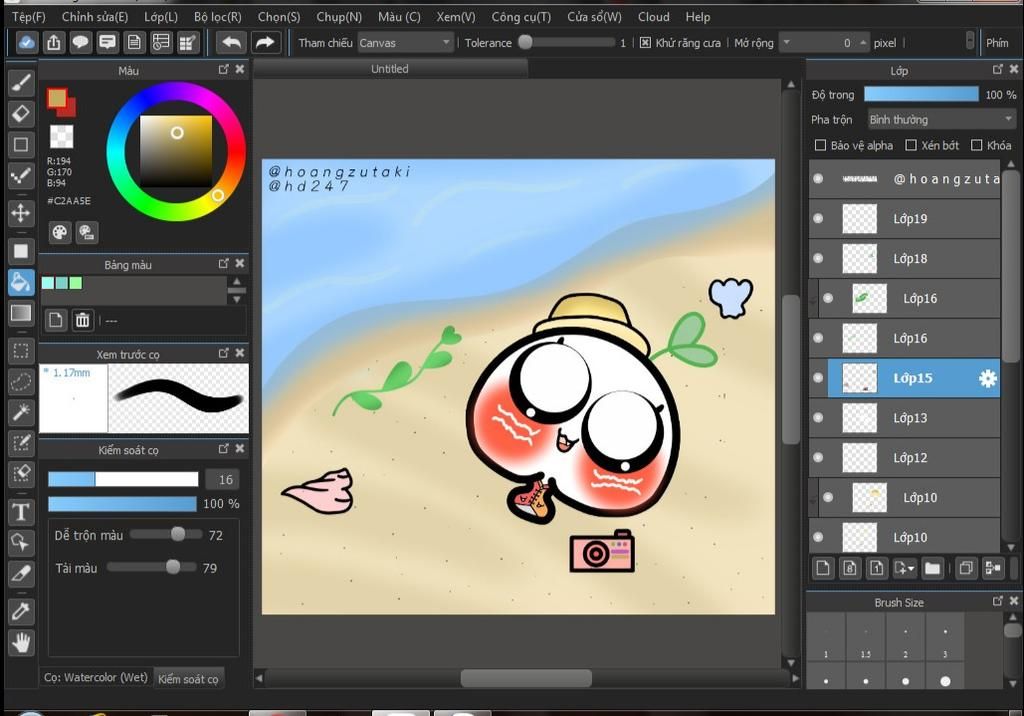Open the Cửa sổ(W) menu
The width and height of the screenshot is (1024, 716).
[594, 17]
